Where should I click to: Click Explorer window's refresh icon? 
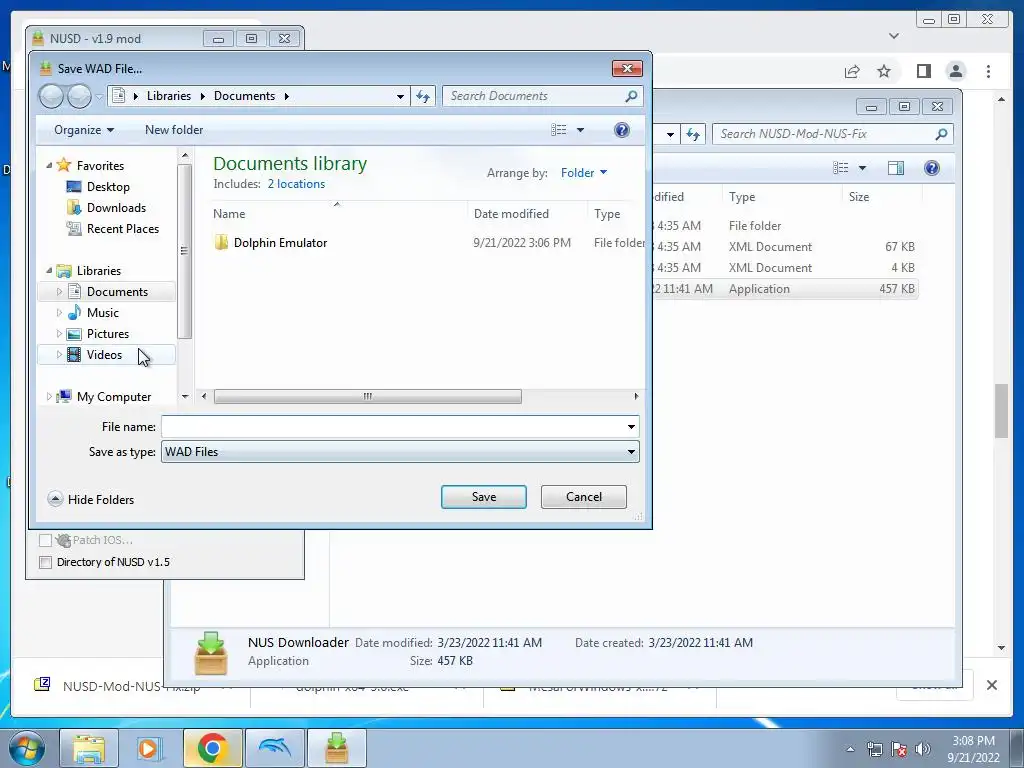692,135
